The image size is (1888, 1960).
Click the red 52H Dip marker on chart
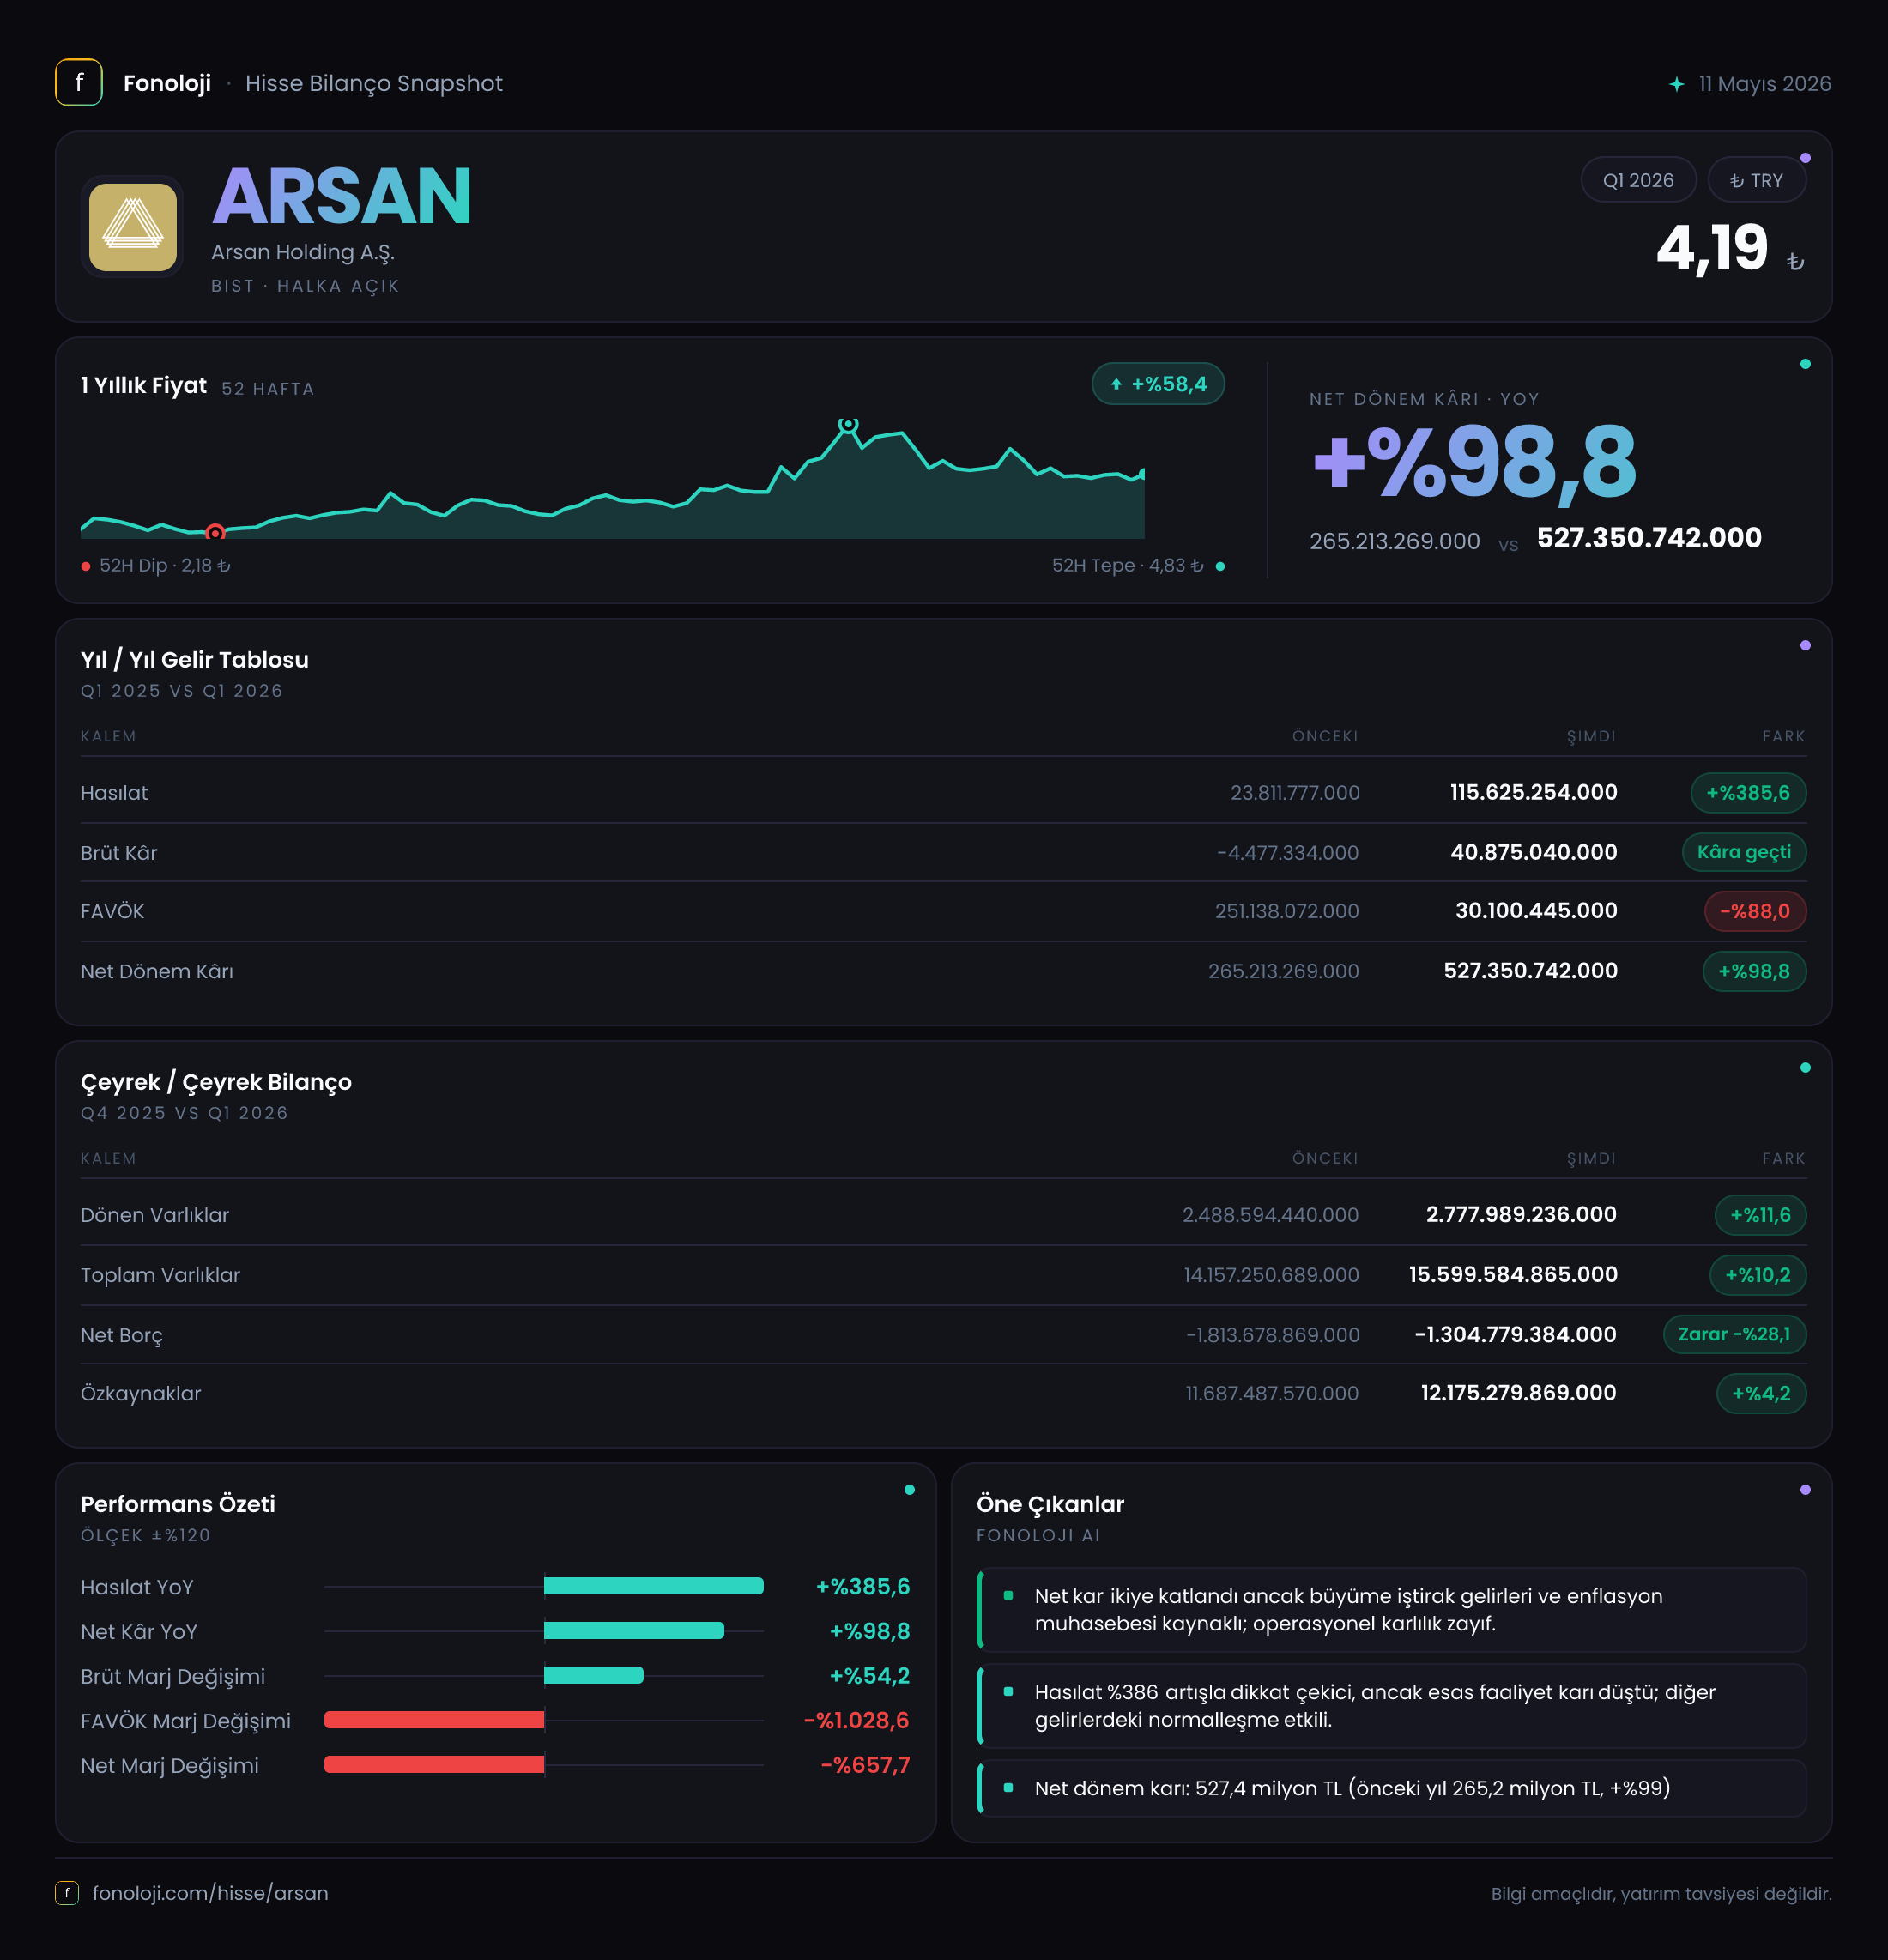(x=215, y=532)
